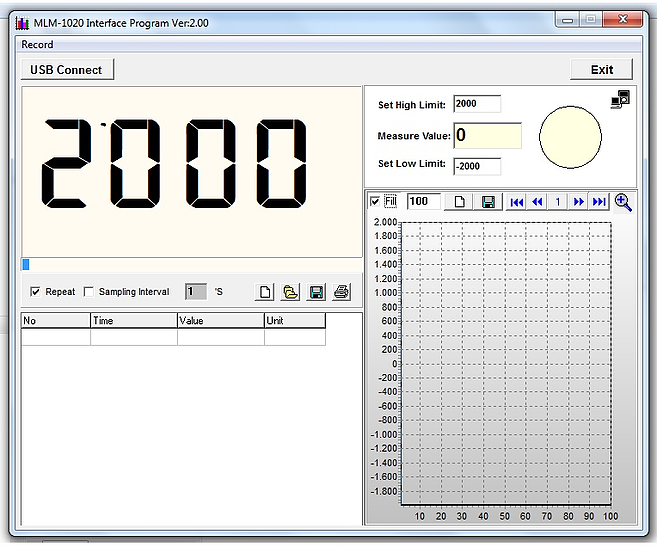Viewport: 657px width, 547px height.
Task: Click the new record file icon
Action: pos(265,292)
